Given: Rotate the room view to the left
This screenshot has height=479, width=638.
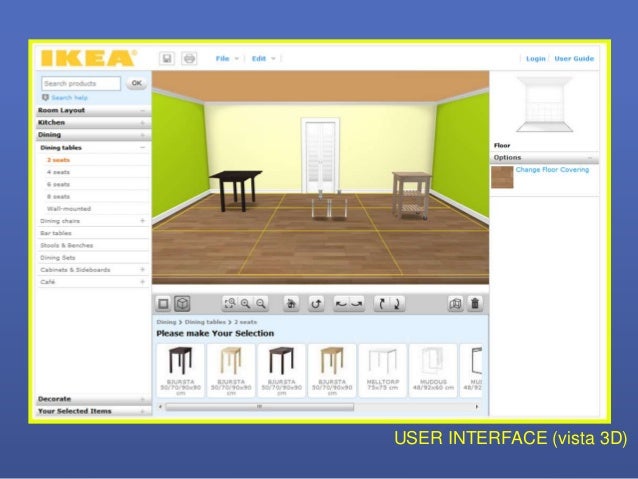Looking at the screenshot, I should [341, 304].
